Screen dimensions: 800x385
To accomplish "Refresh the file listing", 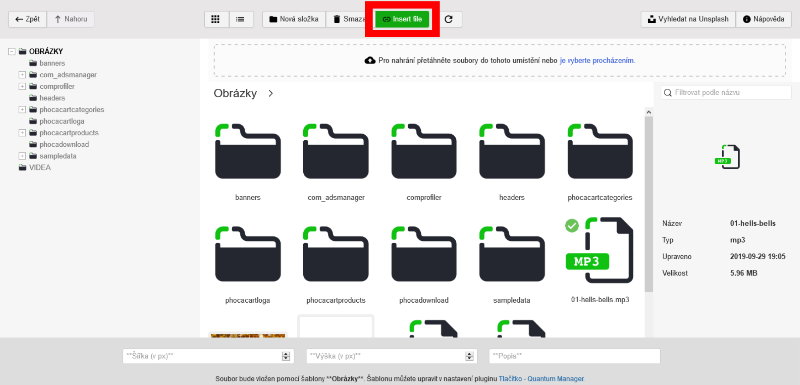I will [x=448, y=19].
